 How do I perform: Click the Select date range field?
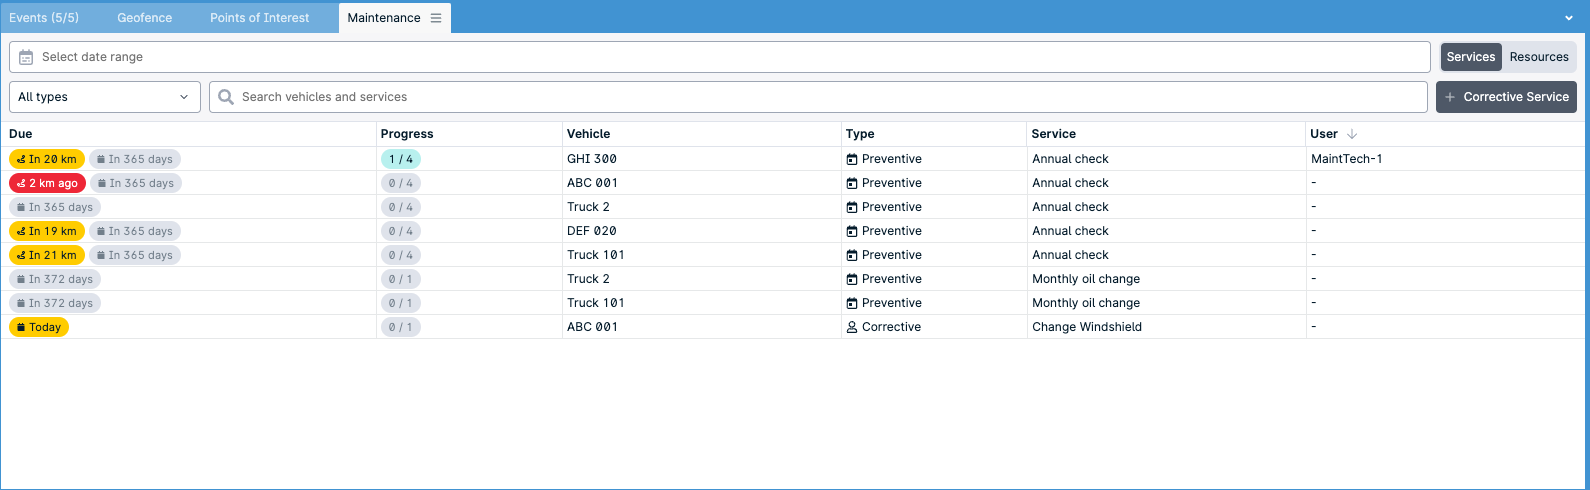pos(720,57)
